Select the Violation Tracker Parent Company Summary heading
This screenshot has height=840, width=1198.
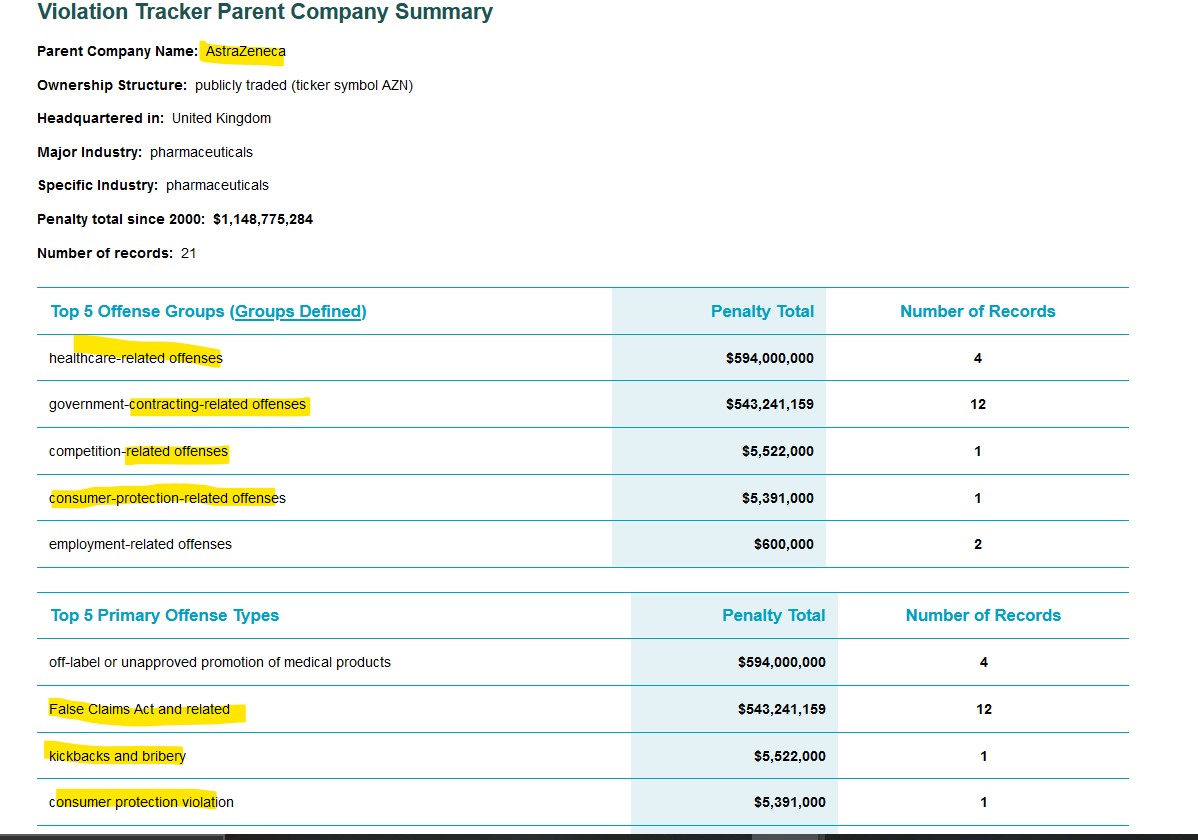265,12
